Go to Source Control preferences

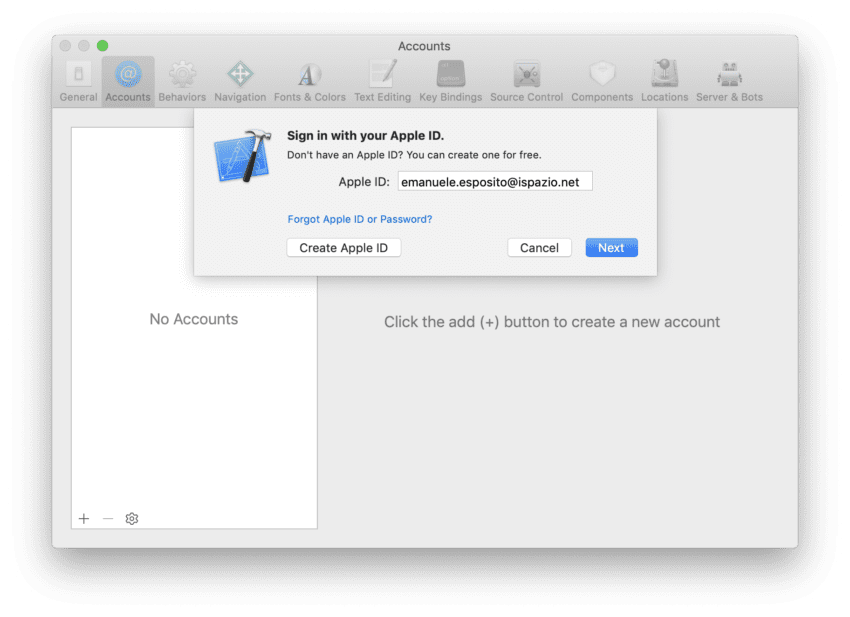[526, 81]
